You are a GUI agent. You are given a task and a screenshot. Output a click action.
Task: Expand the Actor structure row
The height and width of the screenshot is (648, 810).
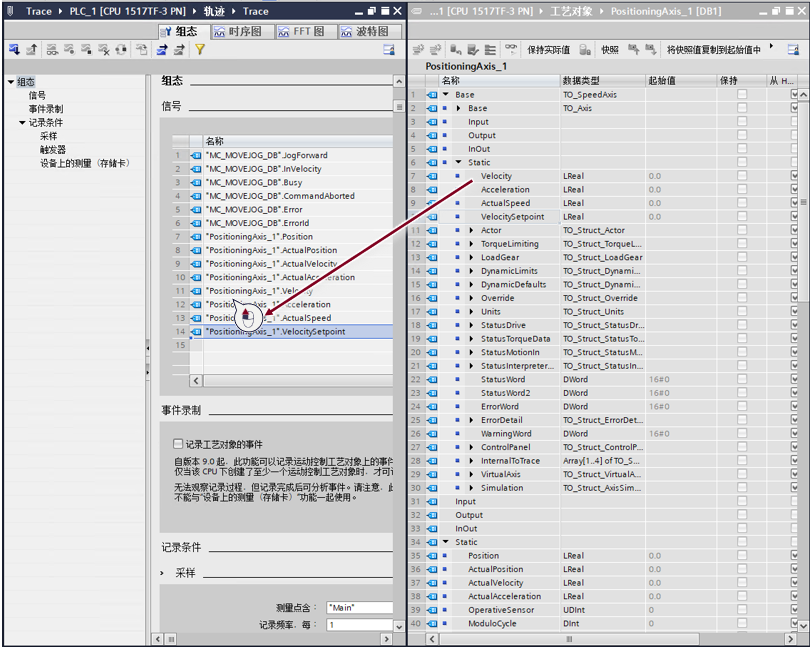click(471, 230)
